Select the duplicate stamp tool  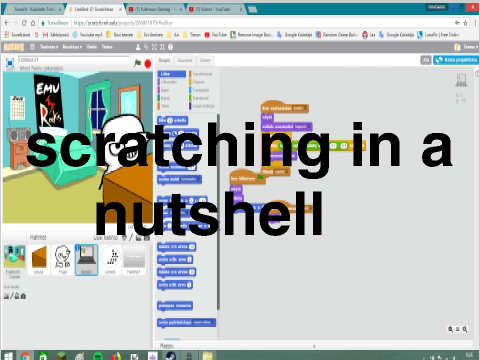pyautogui.click(x=138, y=47)
